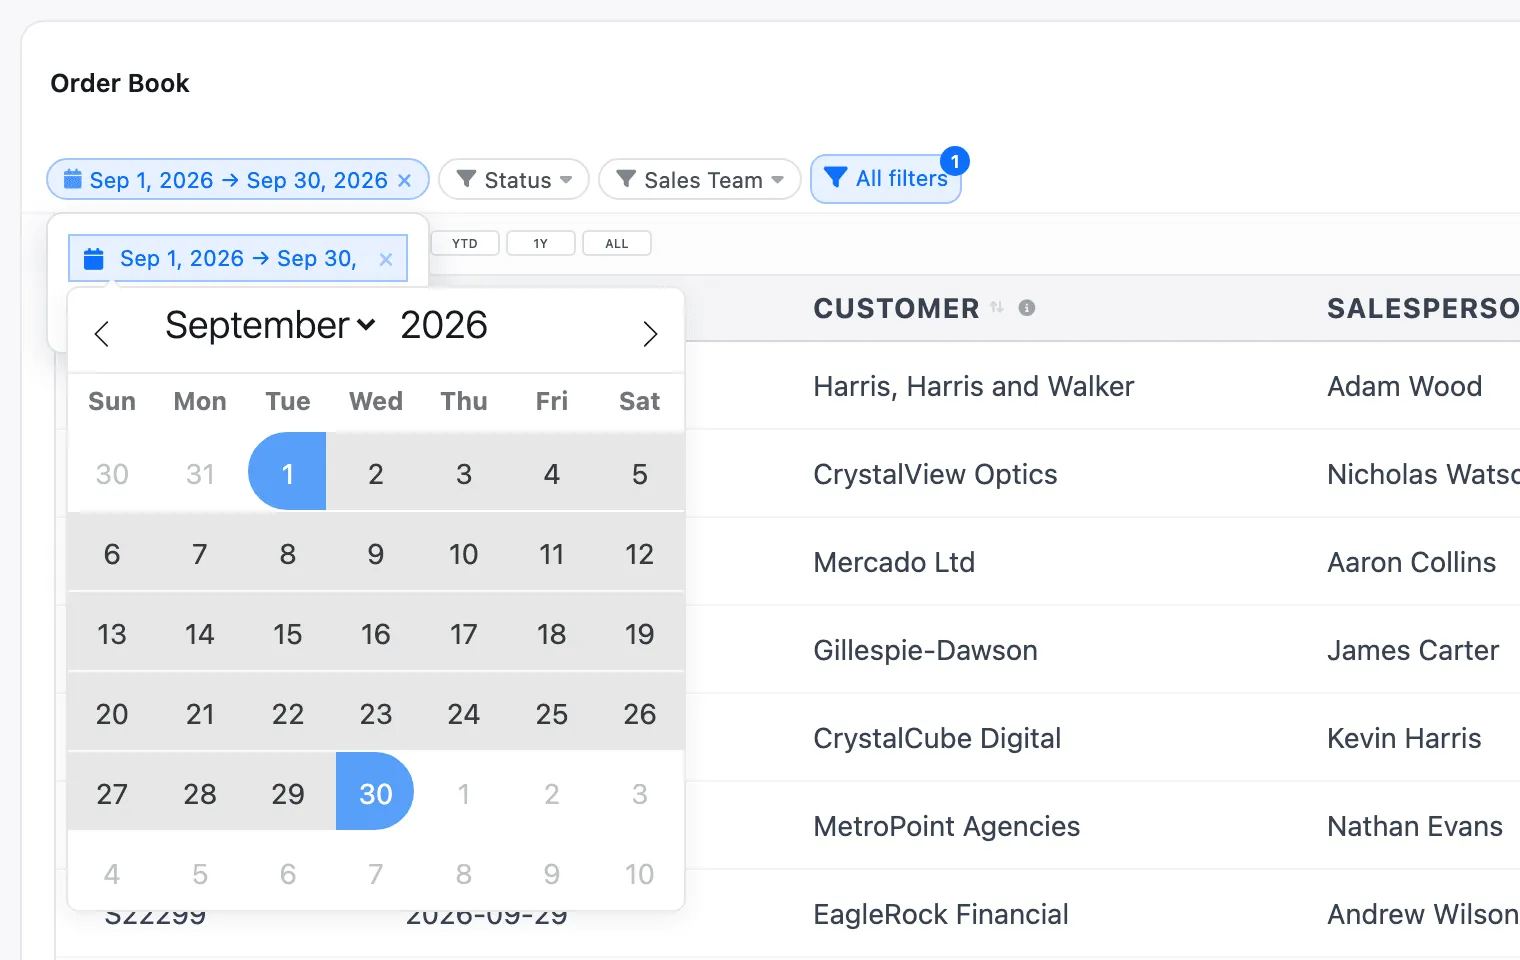Click the calendar icon in date filter chip
The width and height of the screenshot is (1520, 960).
click(x=73, y=179)
